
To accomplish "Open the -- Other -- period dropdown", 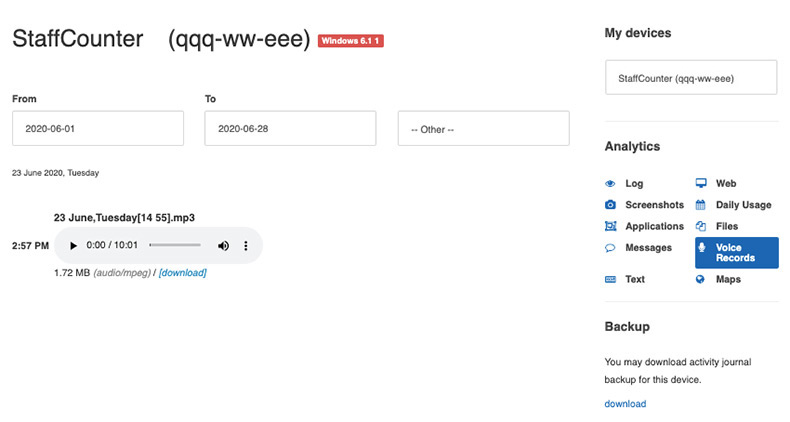I will [x=484, y=129].
